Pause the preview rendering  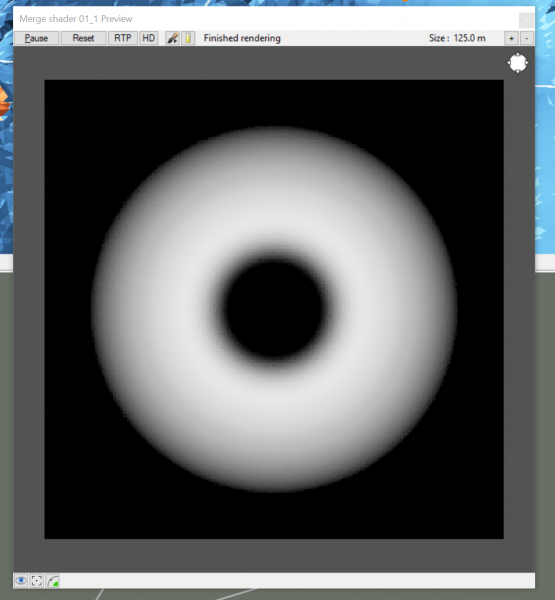[x=36, y=38]
